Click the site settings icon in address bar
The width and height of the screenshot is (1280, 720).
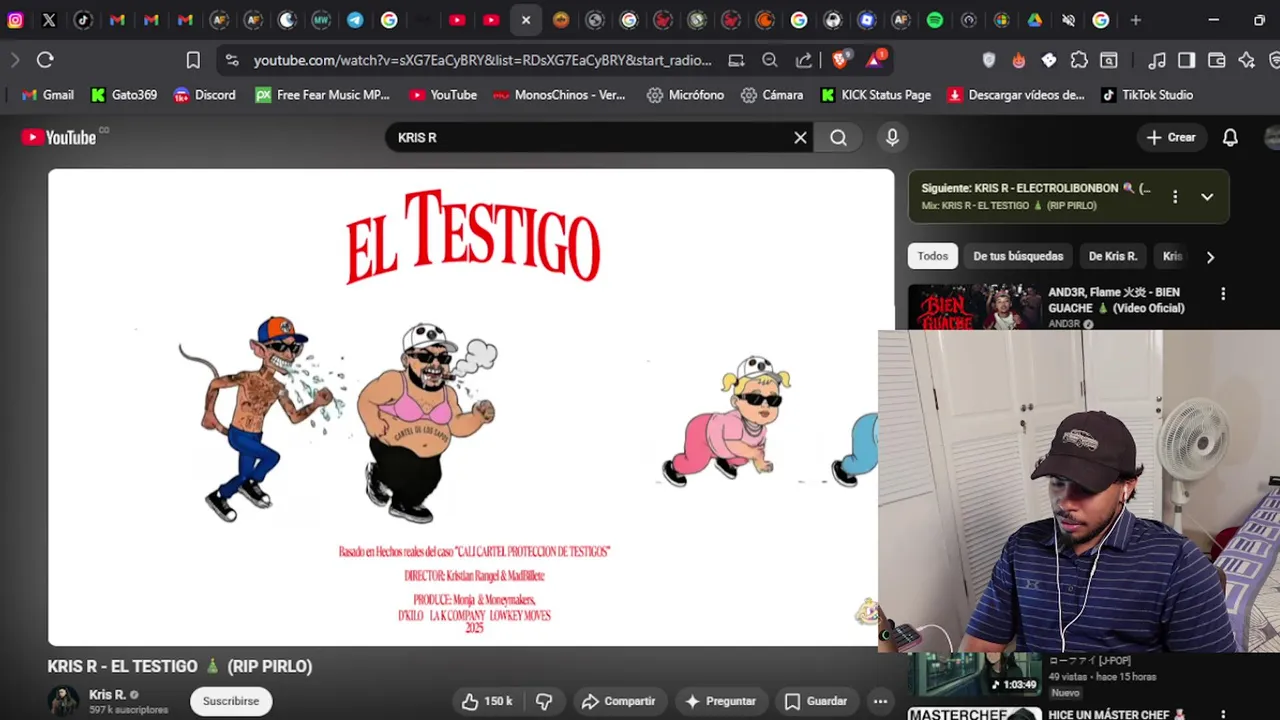click(232, 60)
